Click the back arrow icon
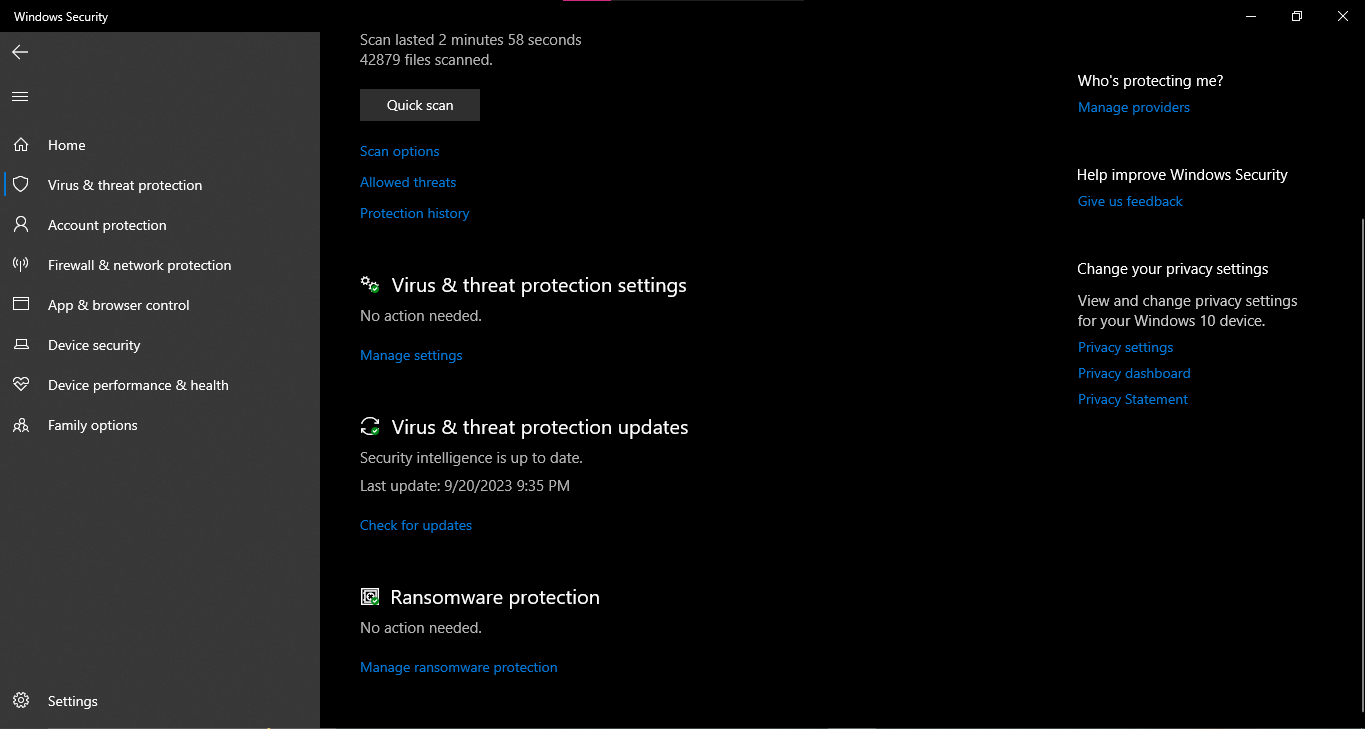 click(20, 52)
